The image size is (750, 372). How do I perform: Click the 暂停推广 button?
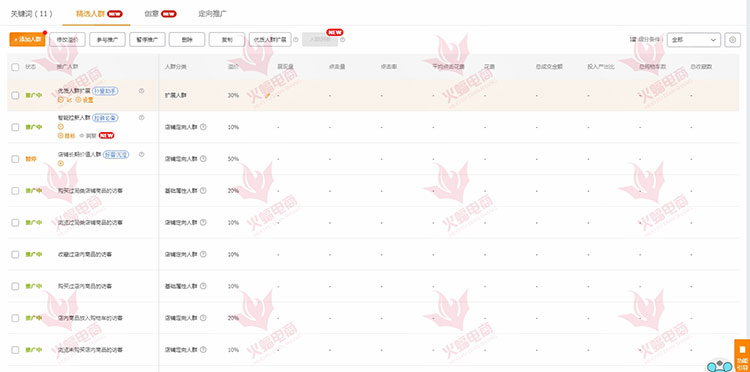pyautogui.click(x=147, y=40)
